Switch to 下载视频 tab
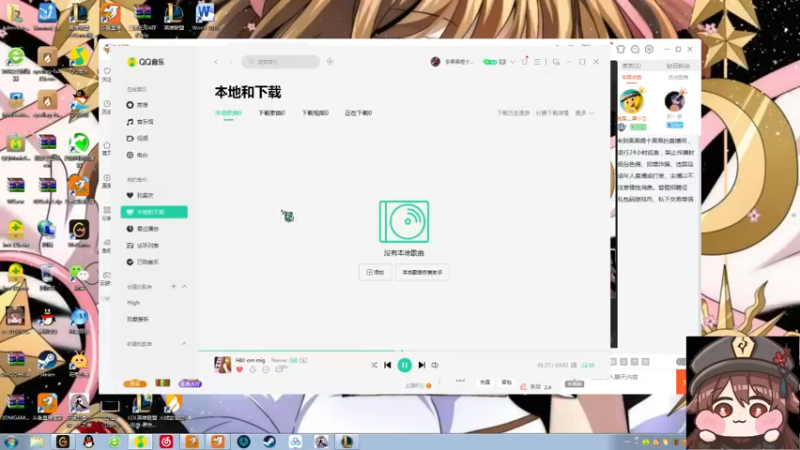The image size is (800, 450). coord(315,113)
